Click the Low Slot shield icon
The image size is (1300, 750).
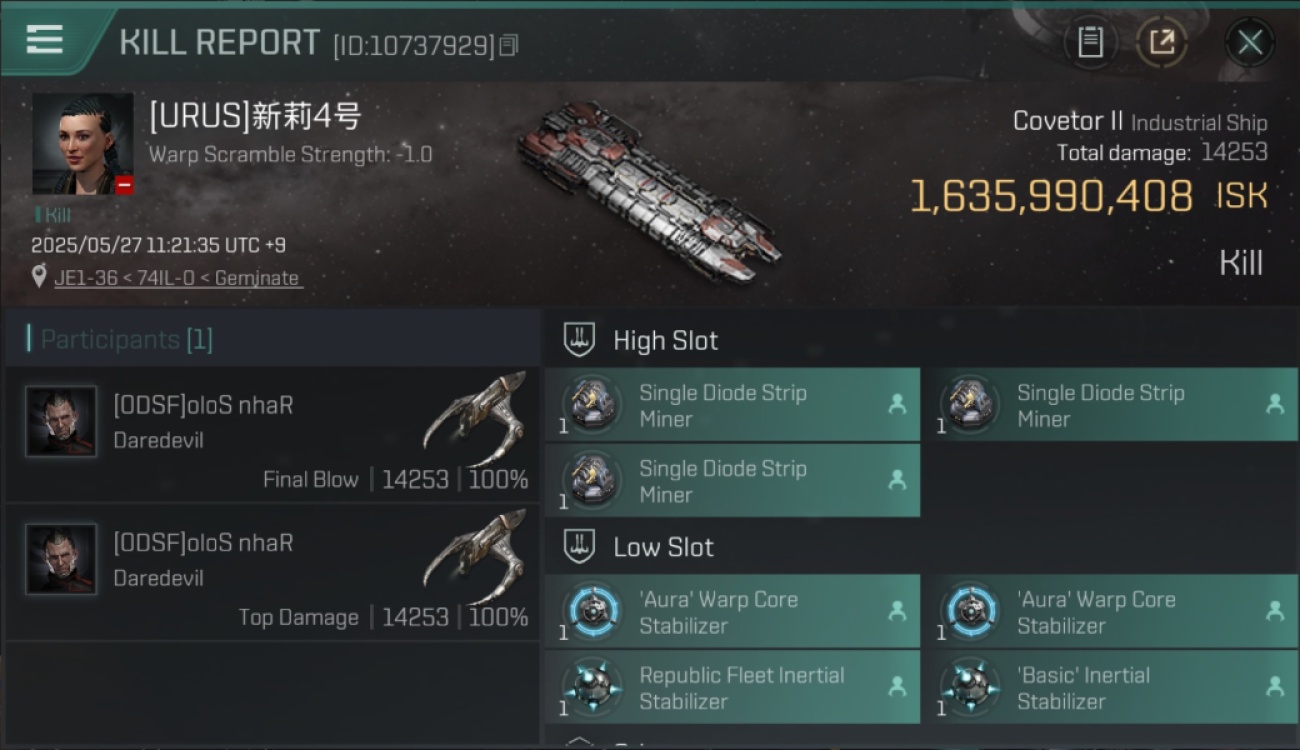point(580,547)
